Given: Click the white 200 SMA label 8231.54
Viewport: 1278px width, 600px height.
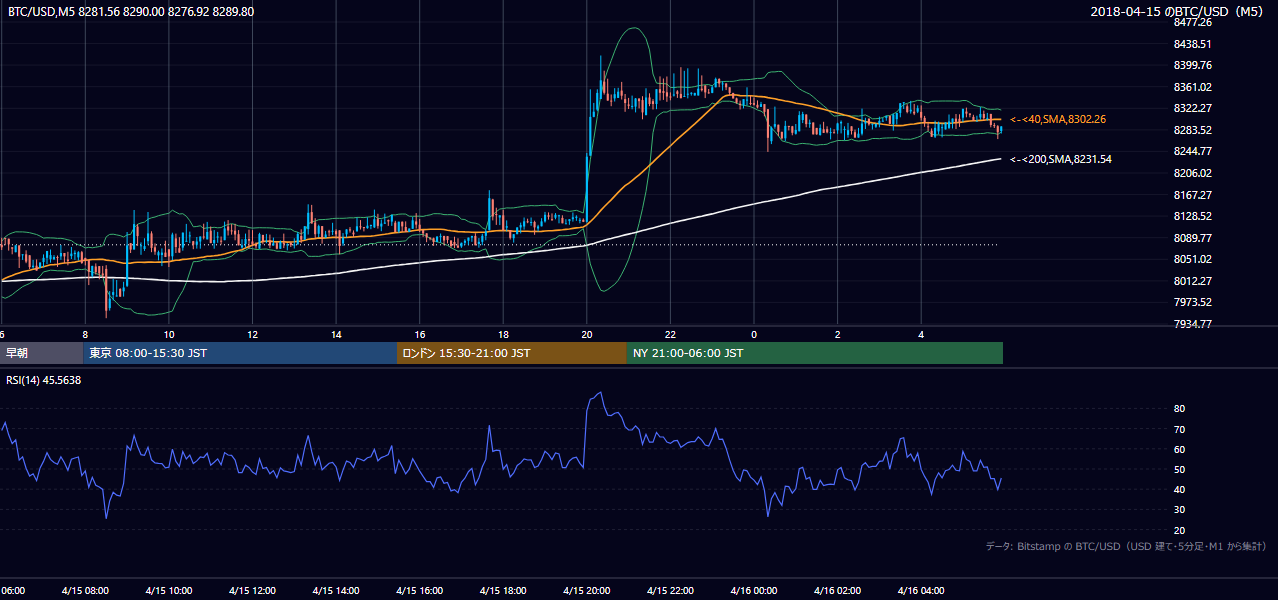Looking at the screenshot, I should point(1060,159).
